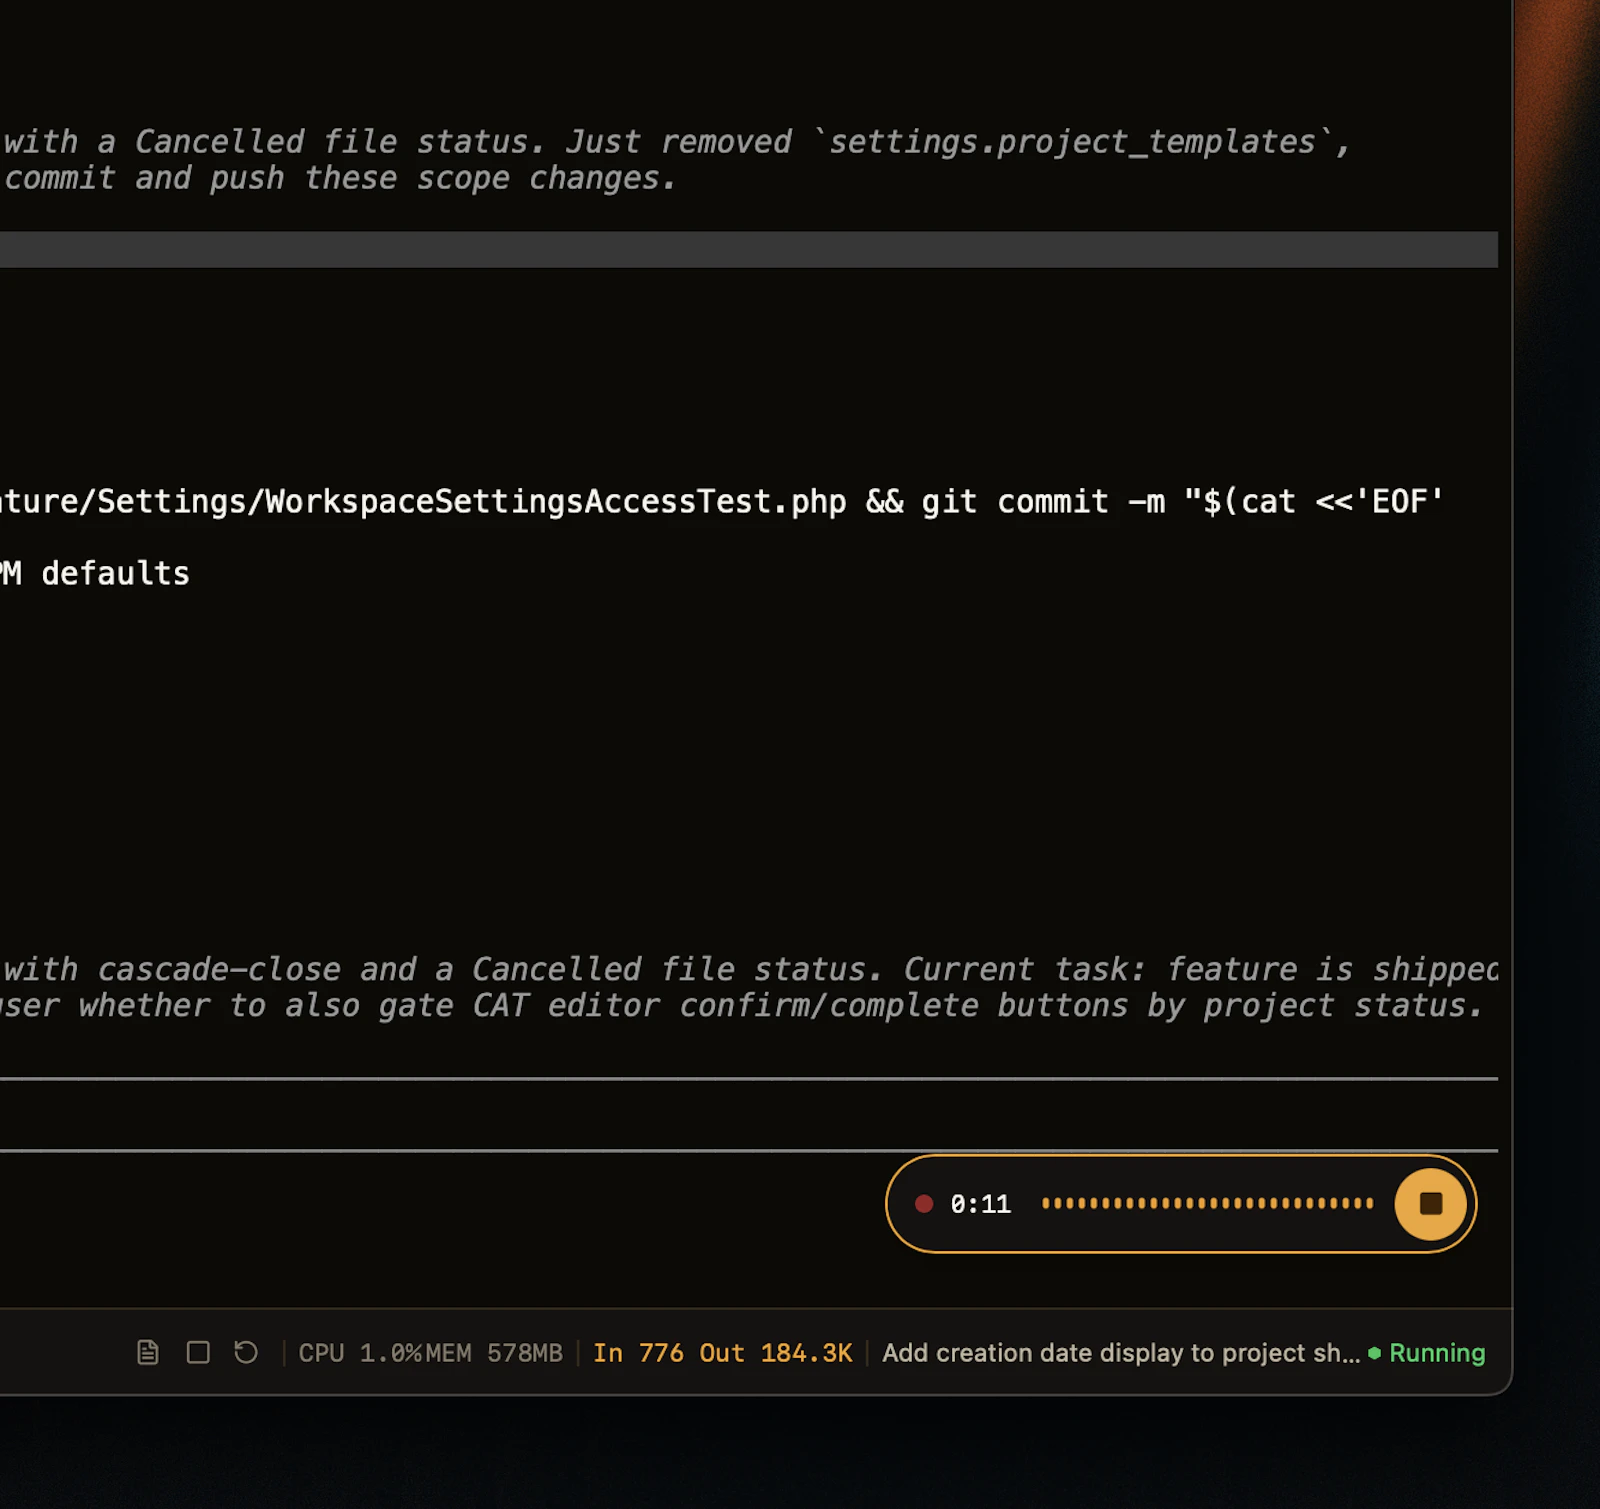Viewport: 1600px width, 1509px height.
Task: Stop the voice recording
Action: tap(1430, 1204)
